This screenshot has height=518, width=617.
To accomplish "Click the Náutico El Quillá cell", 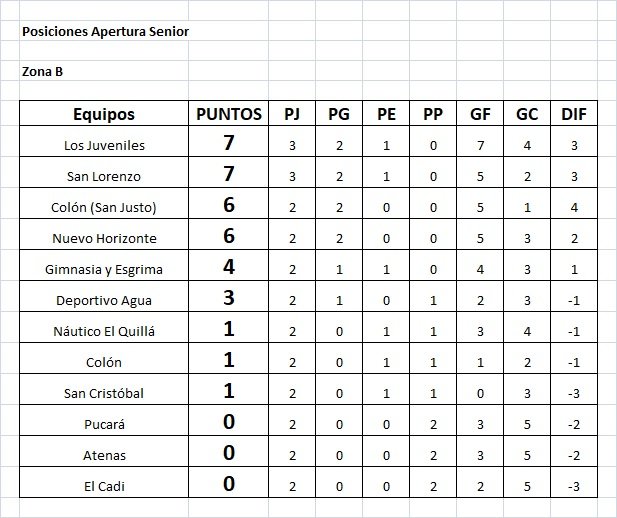I will [x=104, y=327].
